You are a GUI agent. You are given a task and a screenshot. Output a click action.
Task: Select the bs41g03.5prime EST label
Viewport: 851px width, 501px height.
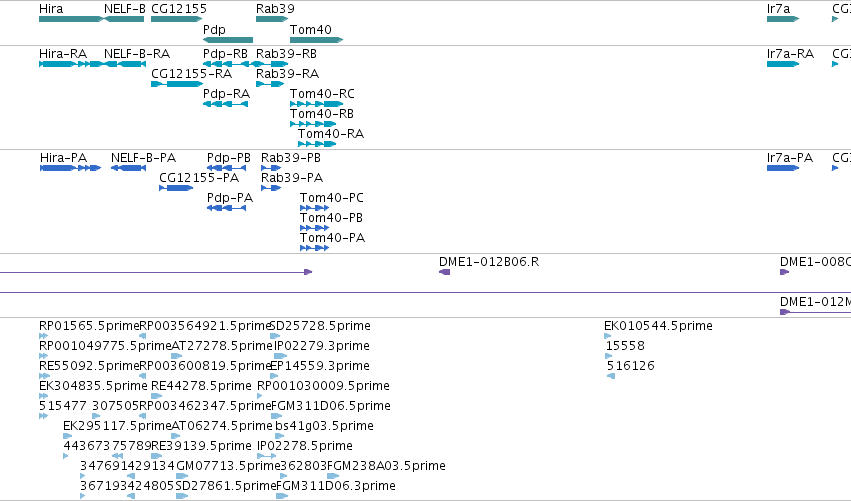click(325, 427)
